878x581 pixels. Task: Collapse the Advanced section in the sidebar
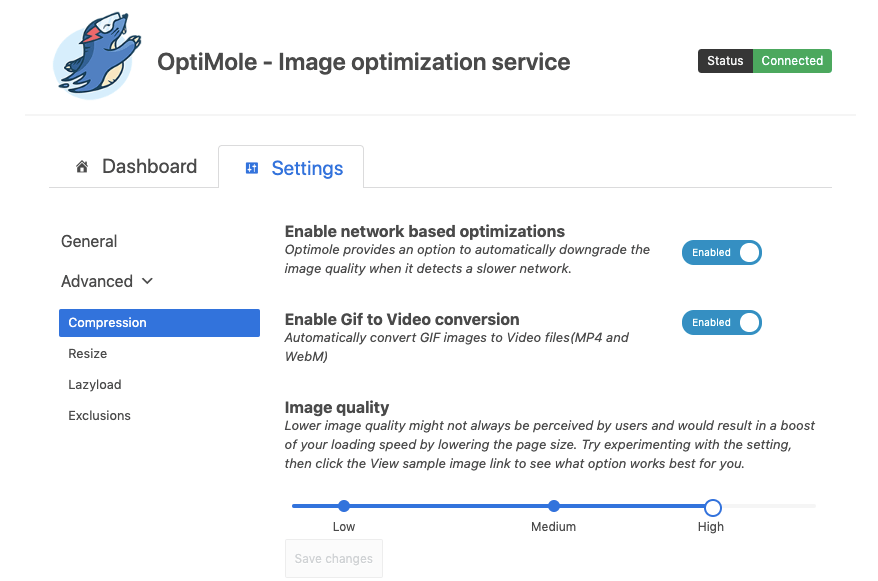pyautogui.click(x=146, y=281)
